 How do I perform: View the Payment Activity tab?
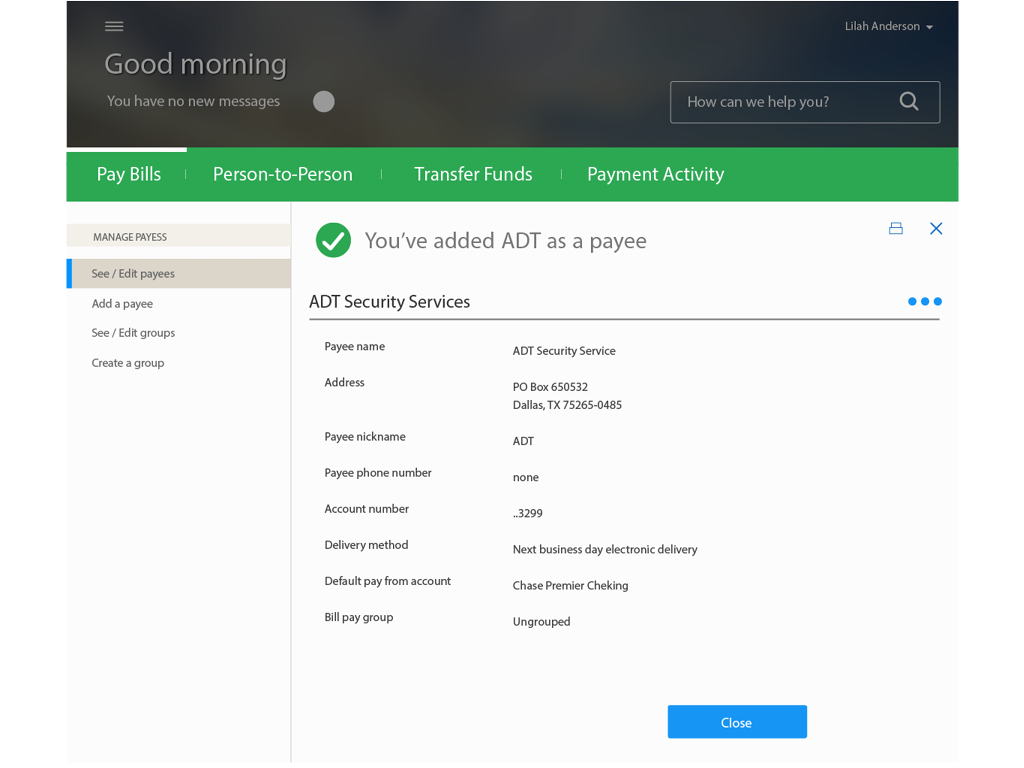point(655,174)
